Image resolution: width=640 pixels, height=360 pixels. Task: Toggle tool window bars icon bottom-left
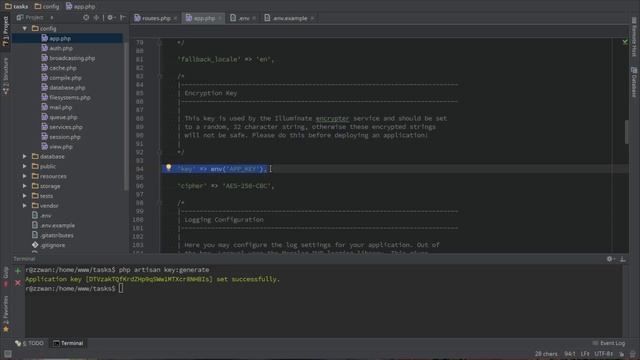point(7,354)
